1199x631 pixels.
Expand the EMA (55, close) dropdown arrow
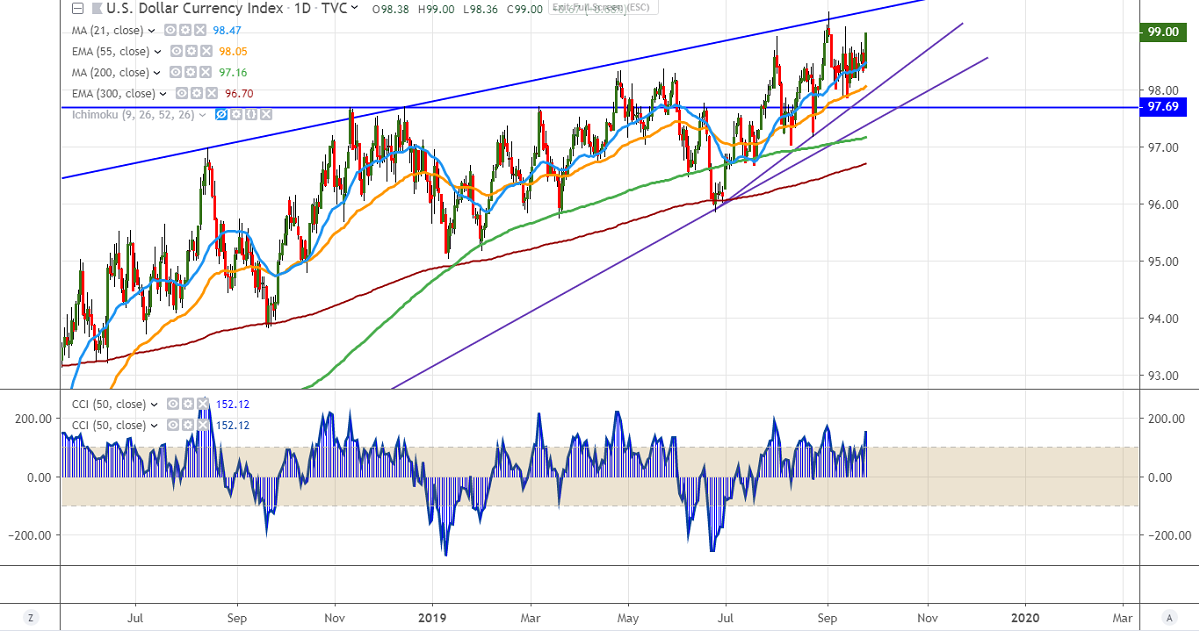click(x=158, y=52)
